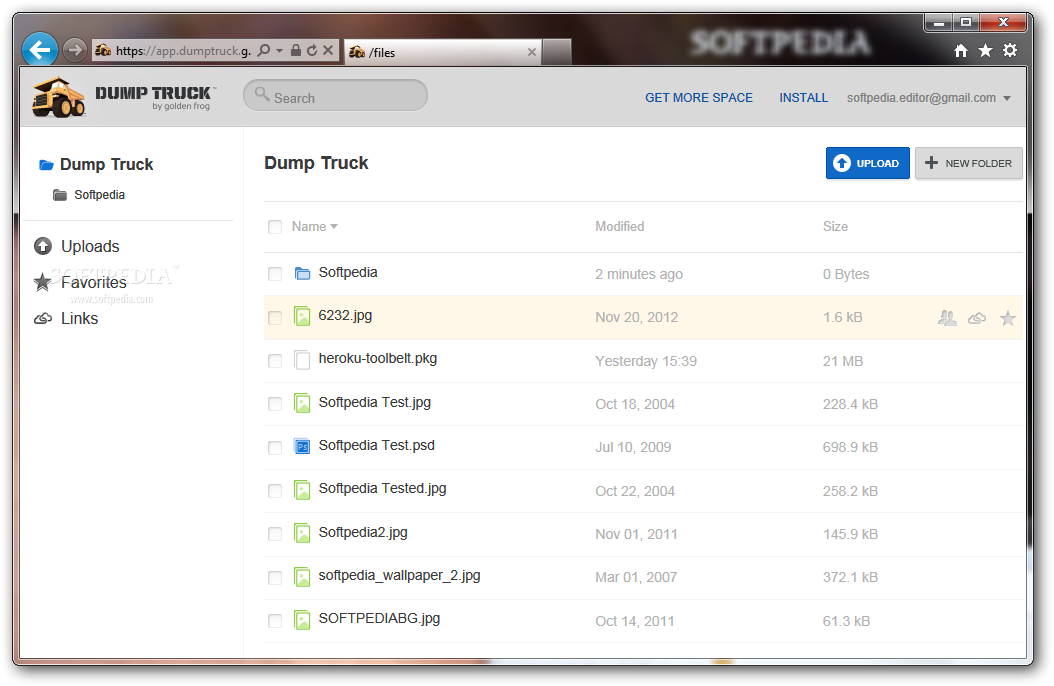Click the SOFTPEDIABG.jpg image icon
1054x686 pixels.
click(302, 619)
